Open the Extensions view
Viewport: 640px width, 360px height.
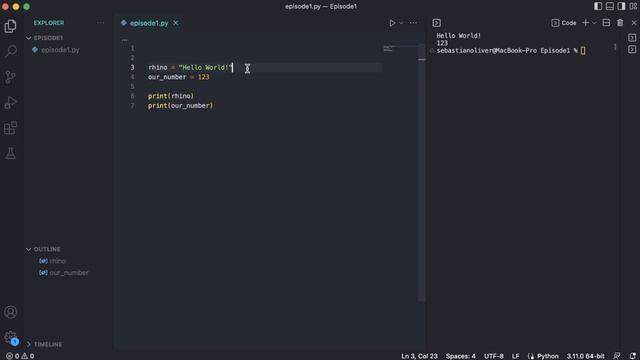point(11,128)
